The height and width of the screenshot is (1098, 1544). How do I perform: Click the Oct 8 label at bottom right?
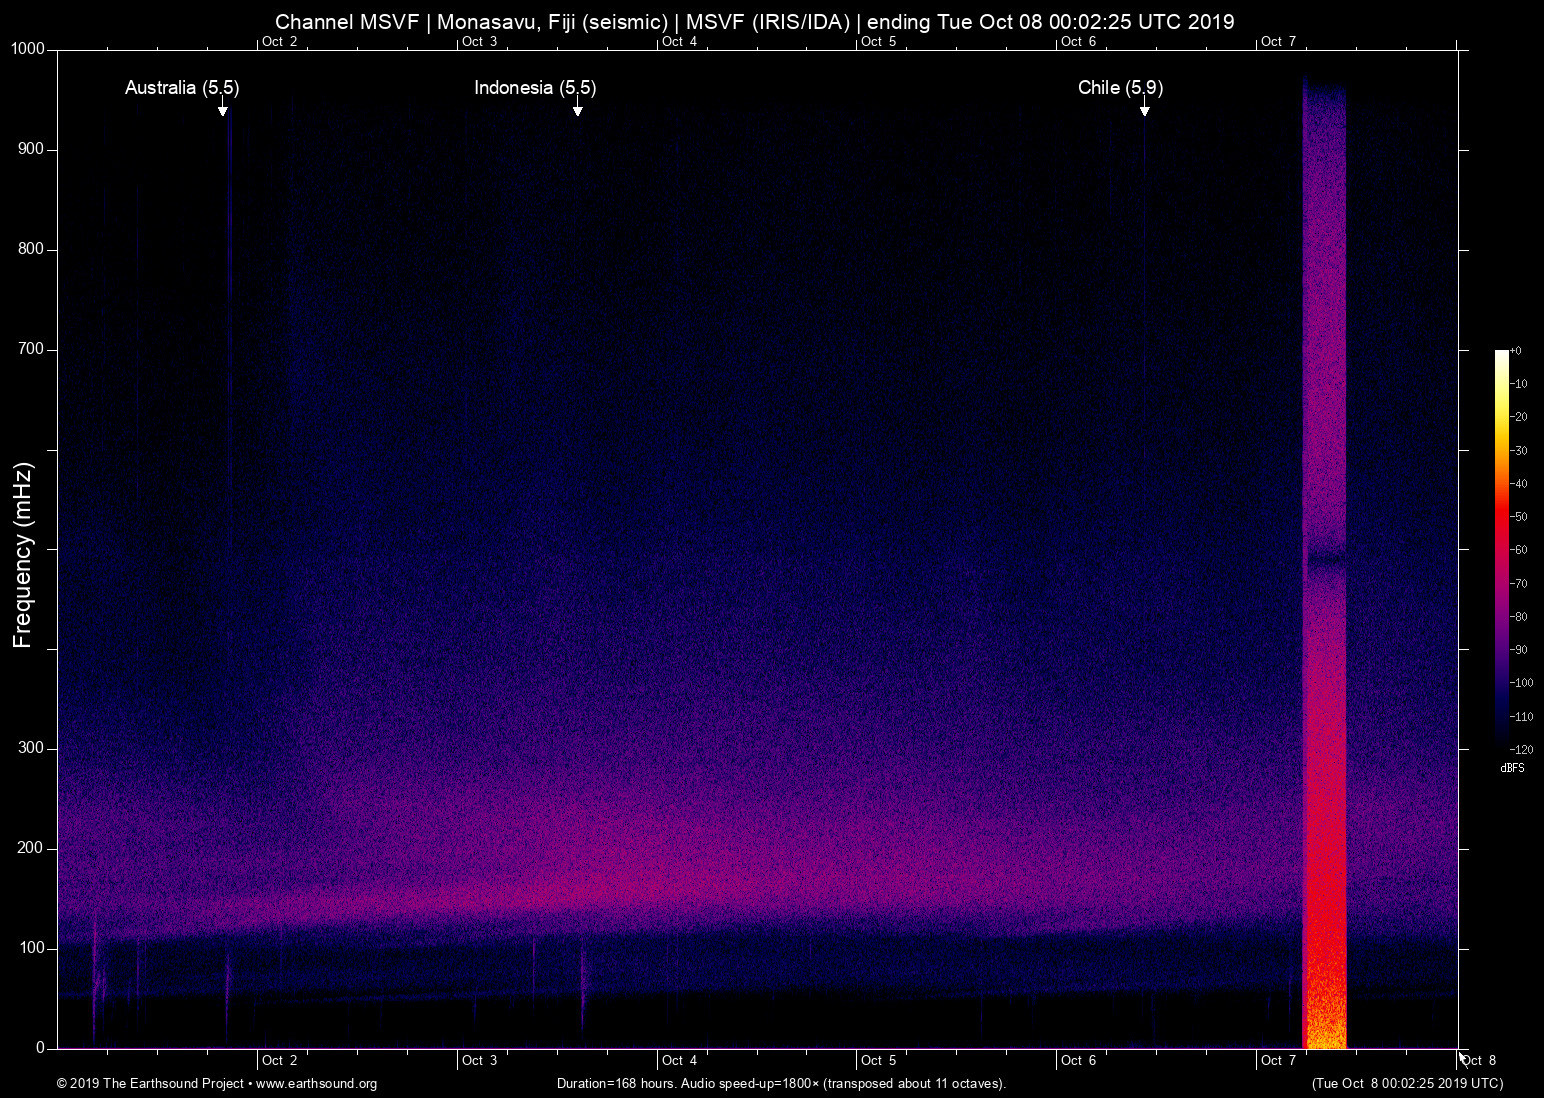pos(1479,1060)
